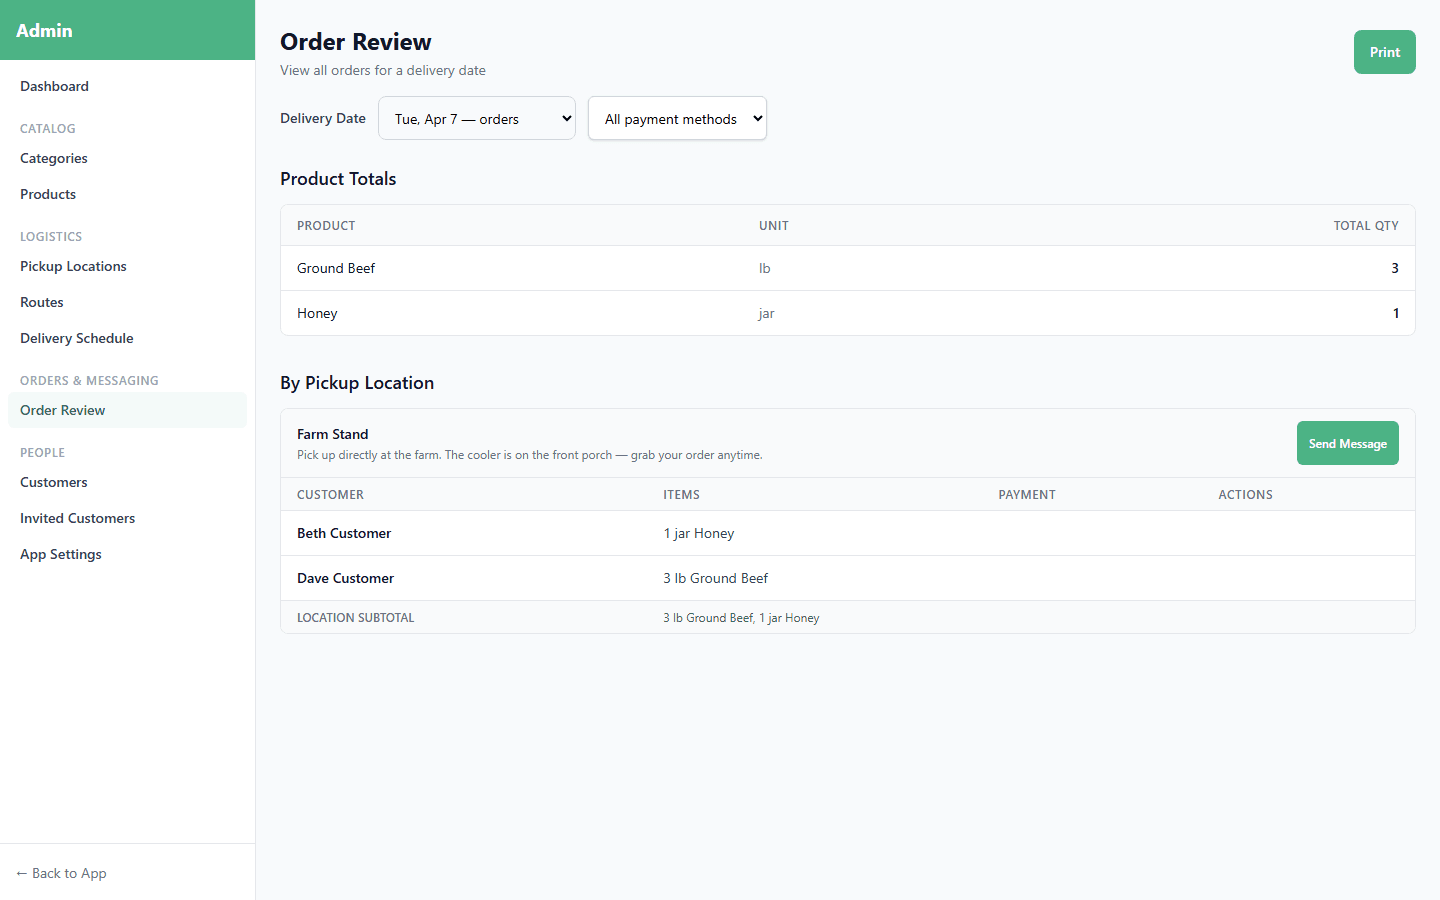Click the Order Review page title
Viewport: 1440px width, 900px height.
tap(356, 42)
